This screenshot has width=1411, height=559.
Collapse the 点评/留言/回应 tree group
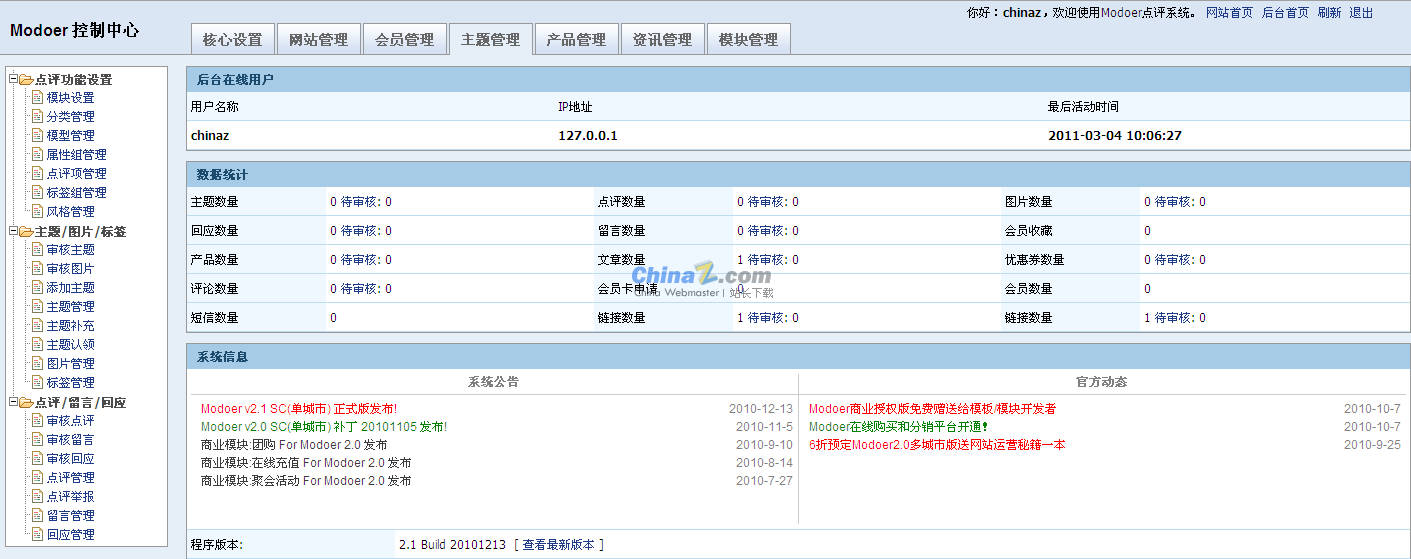13,402
